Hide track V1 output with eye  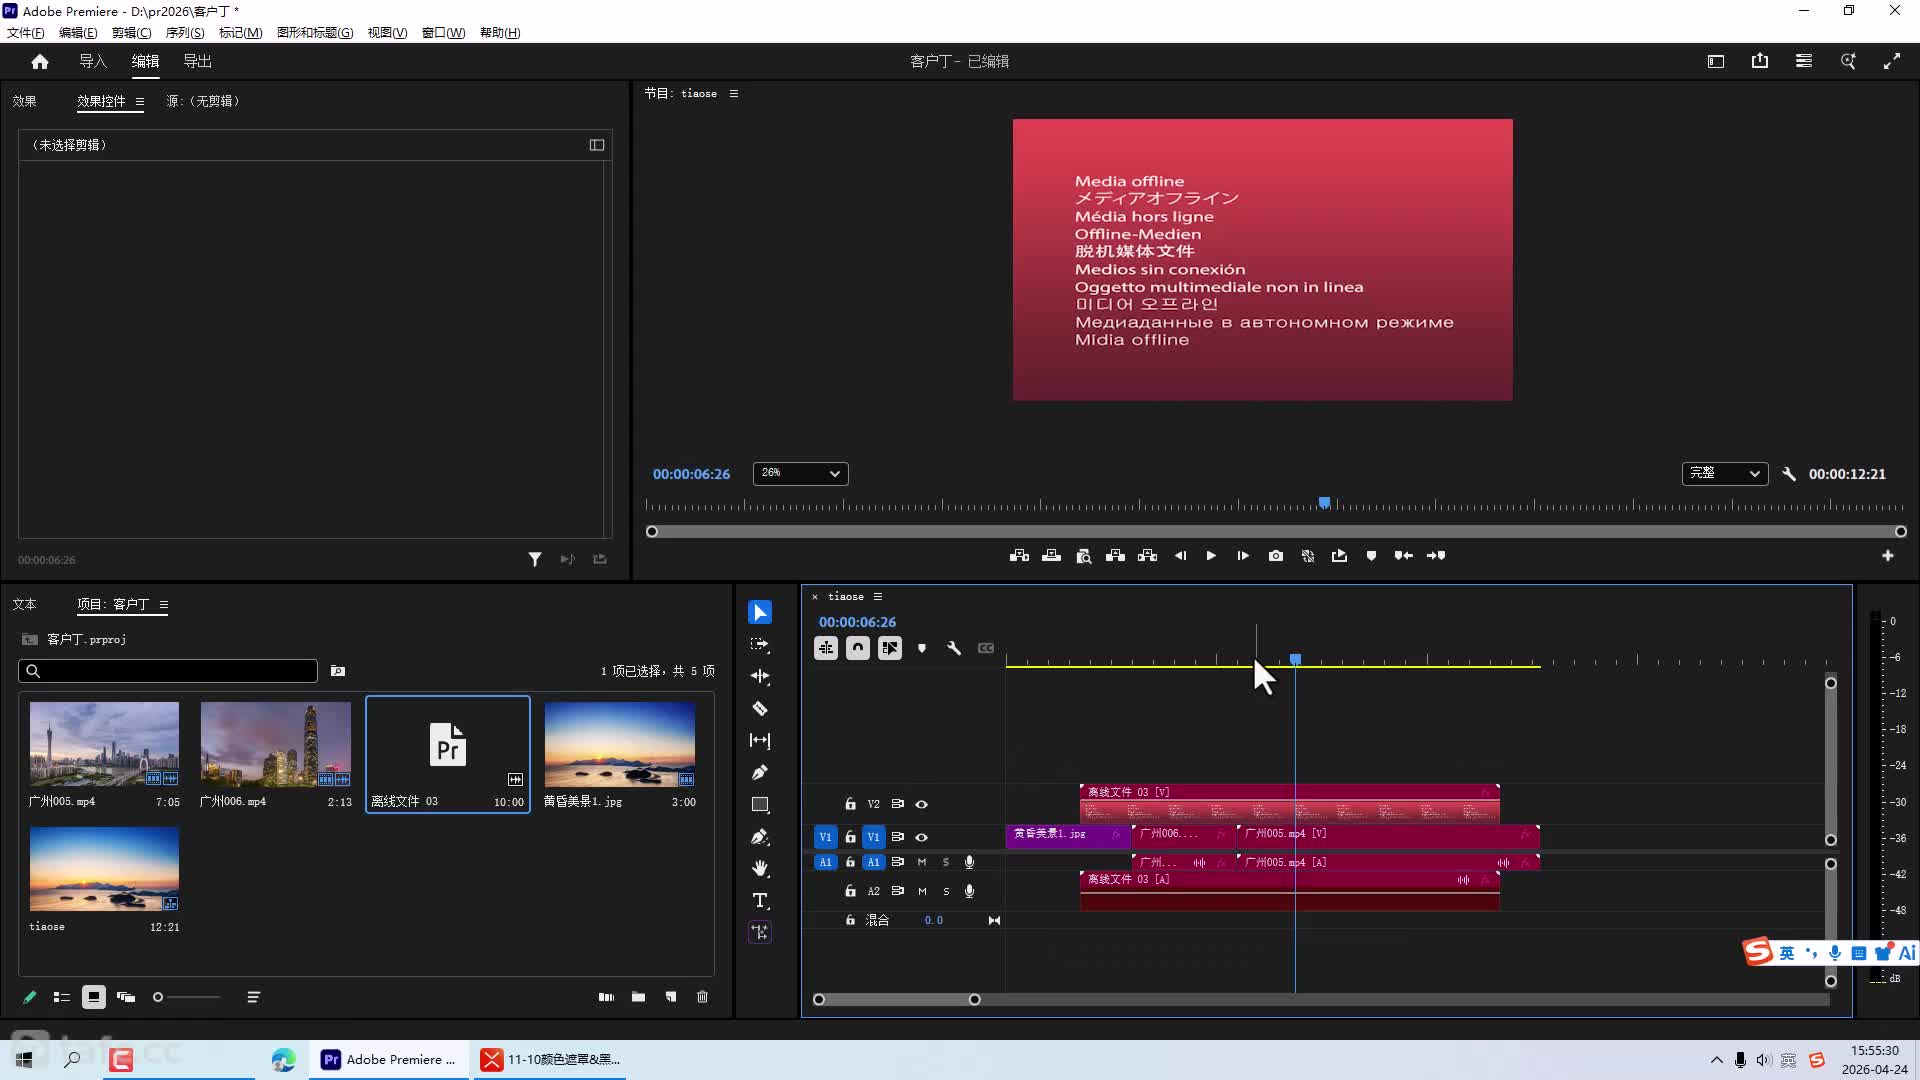(x=922, y=838)
